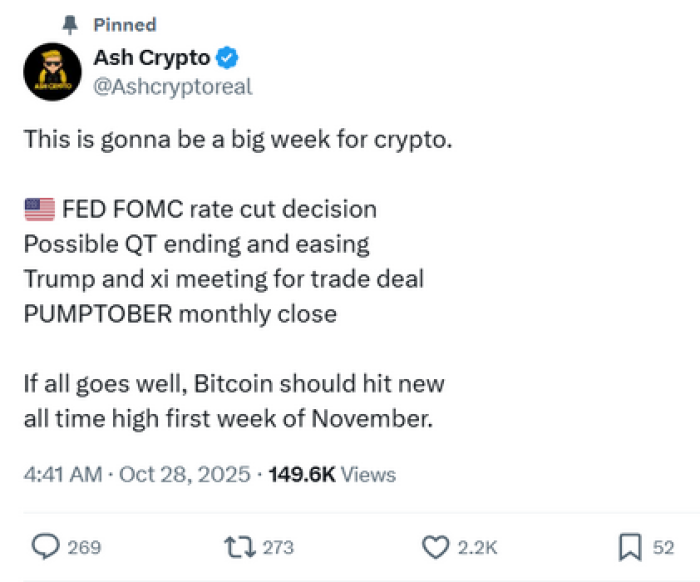
Task: Reply using the speech bubble icon
Action: pyautogui.click(x=45, y=546)
